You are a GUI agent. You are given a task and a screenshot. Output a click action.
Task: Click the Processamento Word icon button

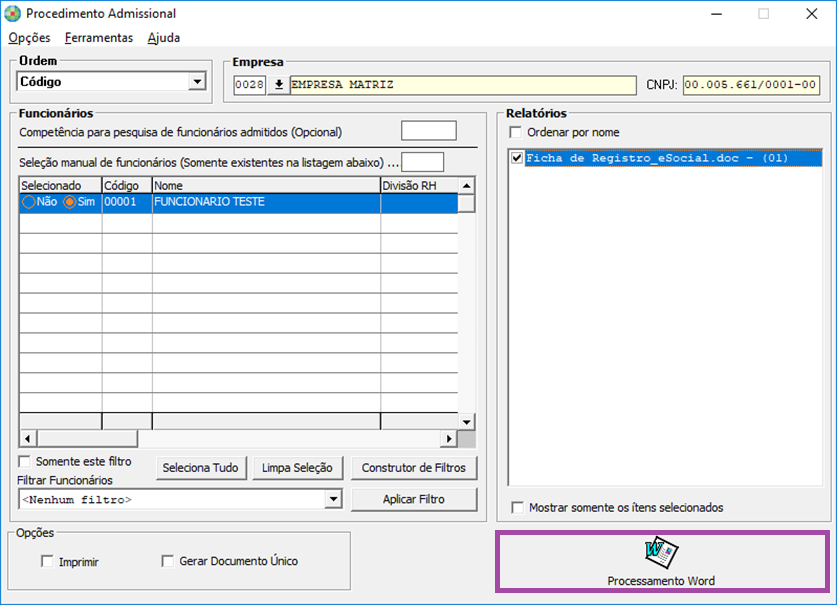tap(662, 561)
